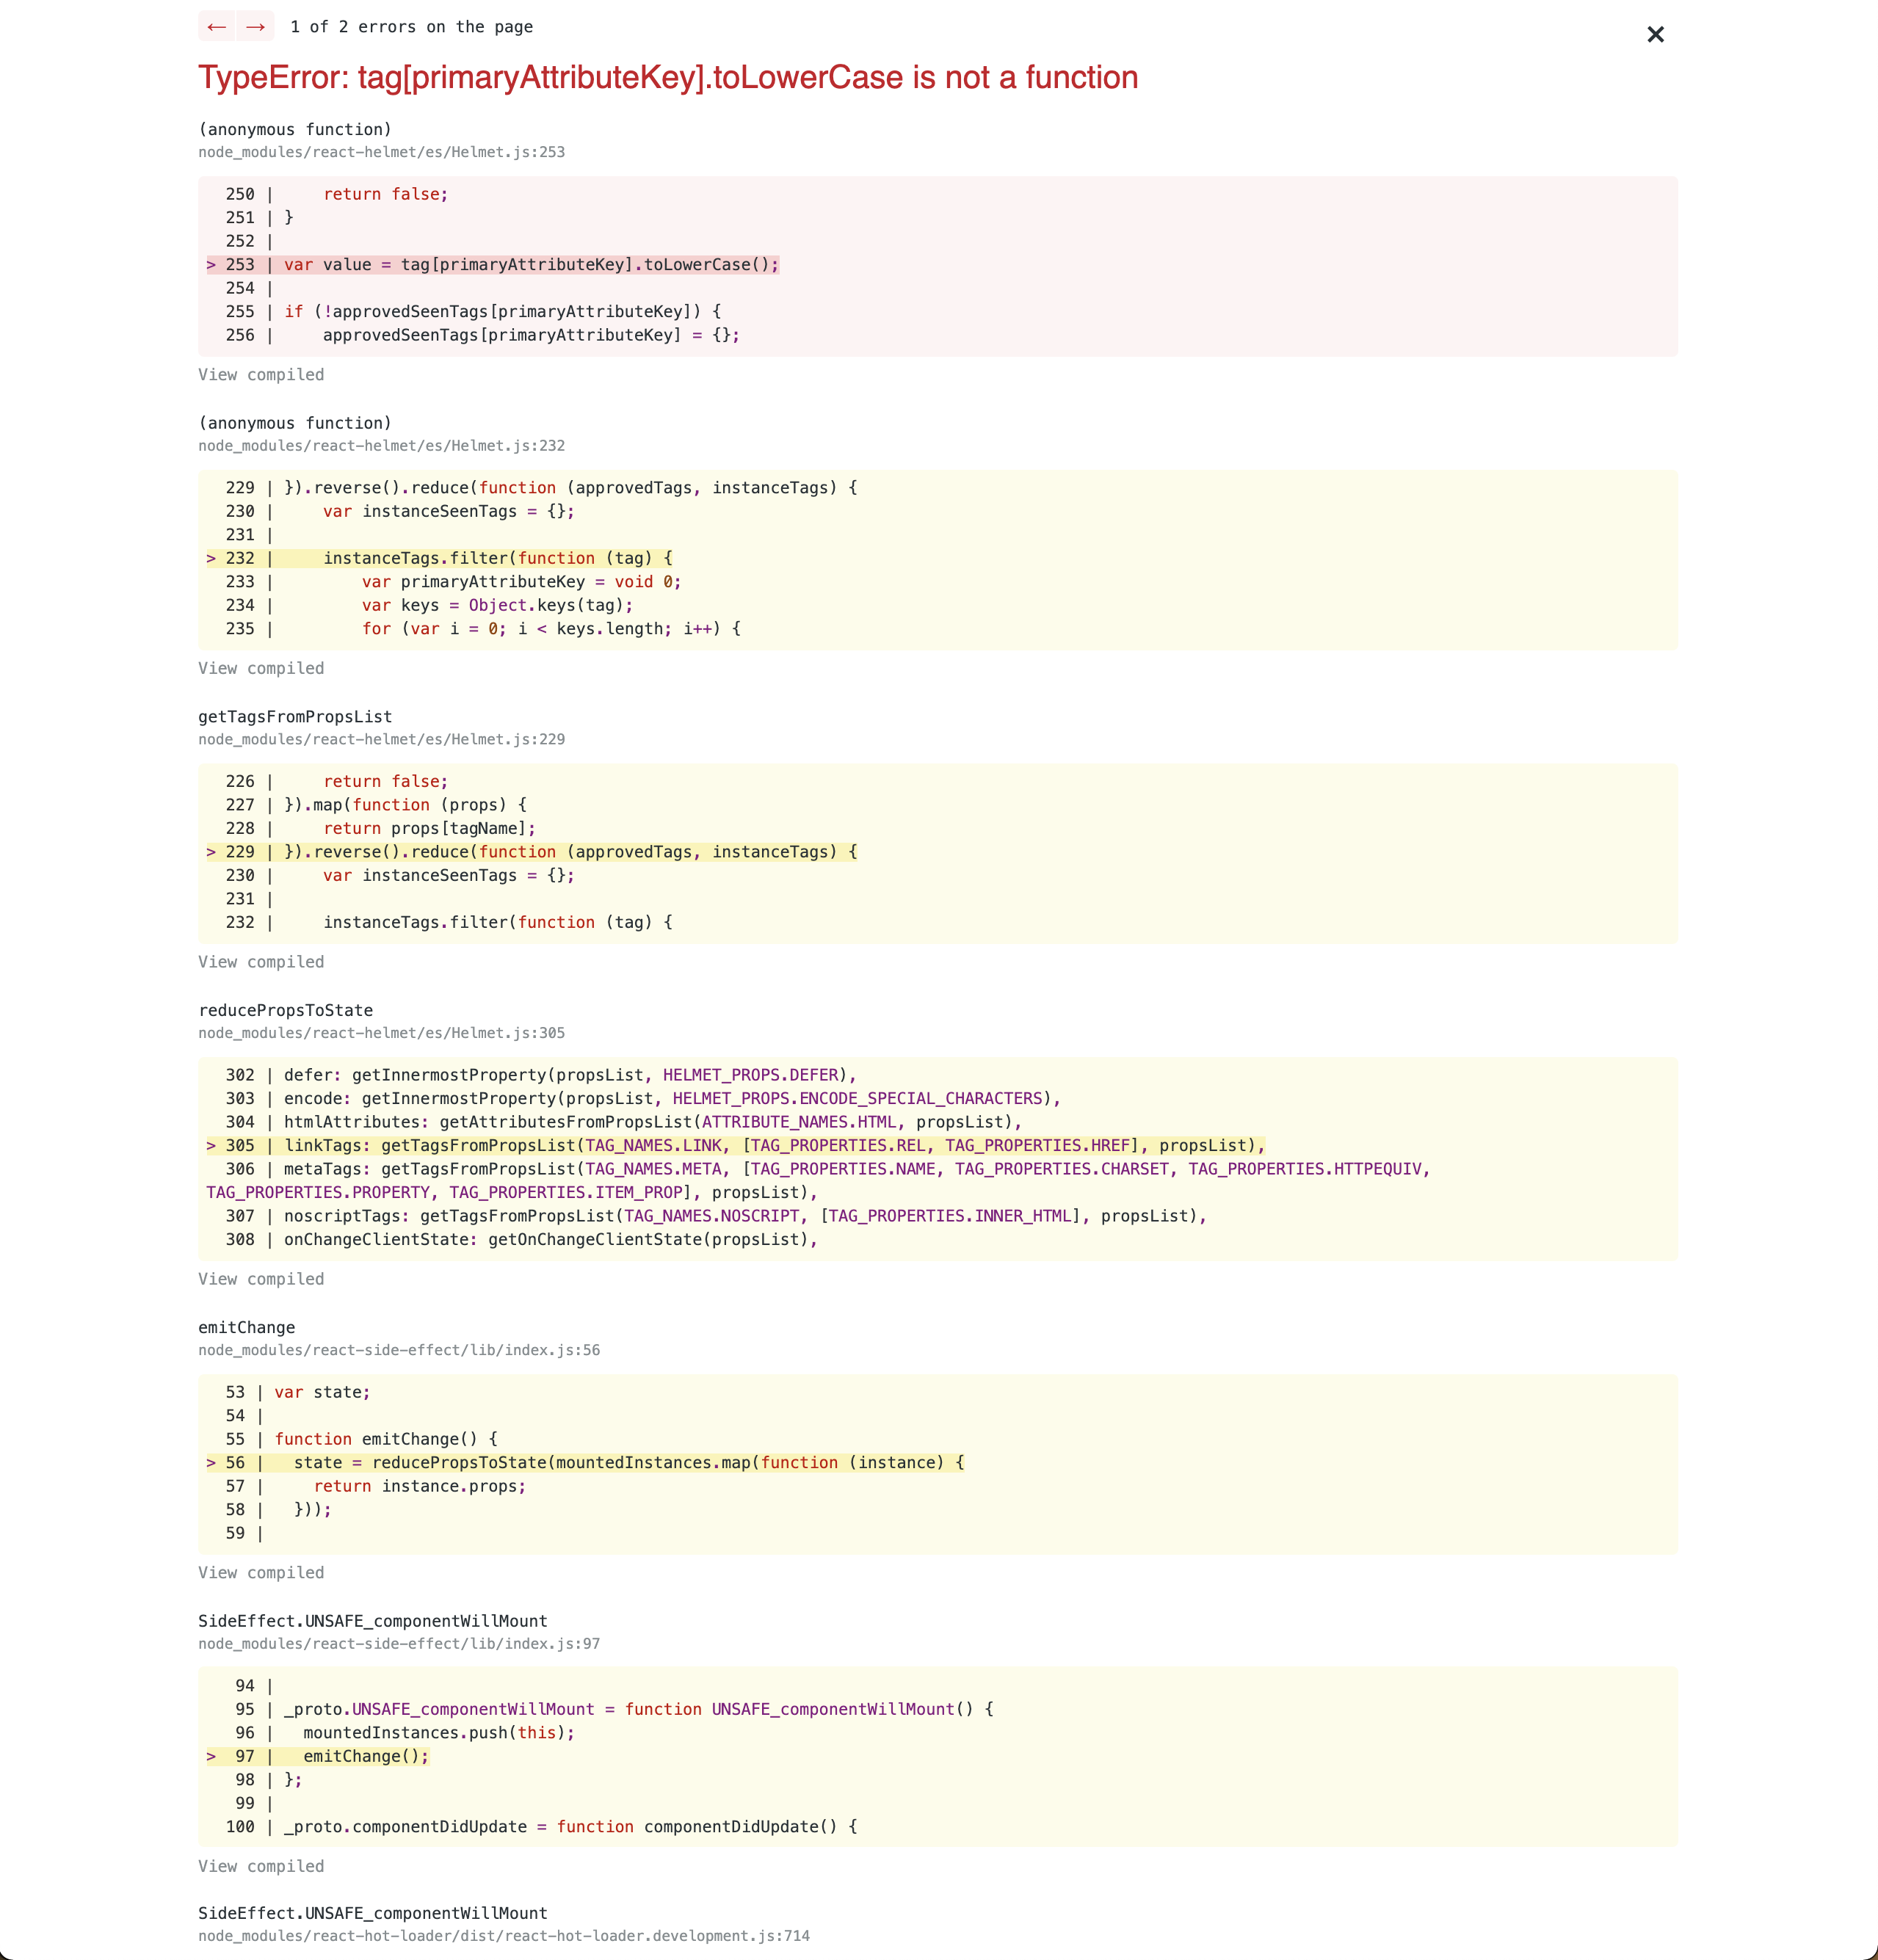
Task: Click the highlighted line 253 code
Action: pos(531,265)
